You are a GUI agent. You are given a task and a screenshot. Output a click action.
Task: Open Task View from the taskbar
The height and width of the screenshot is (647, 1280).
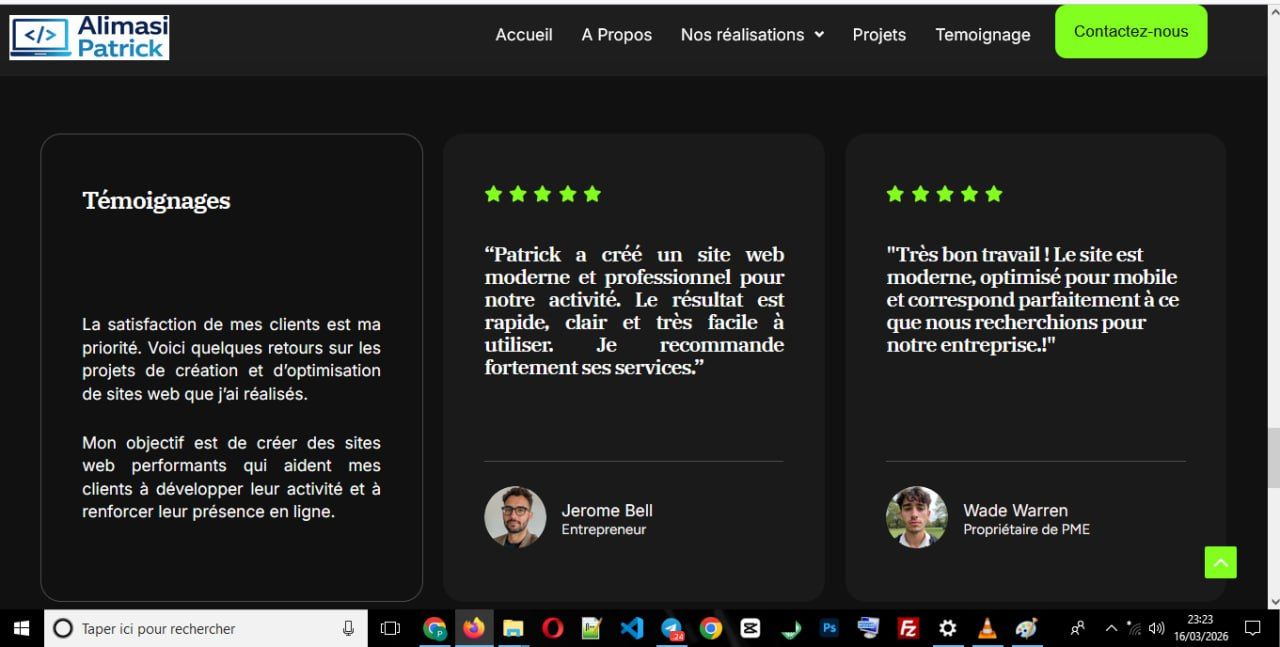pos(390,628)
